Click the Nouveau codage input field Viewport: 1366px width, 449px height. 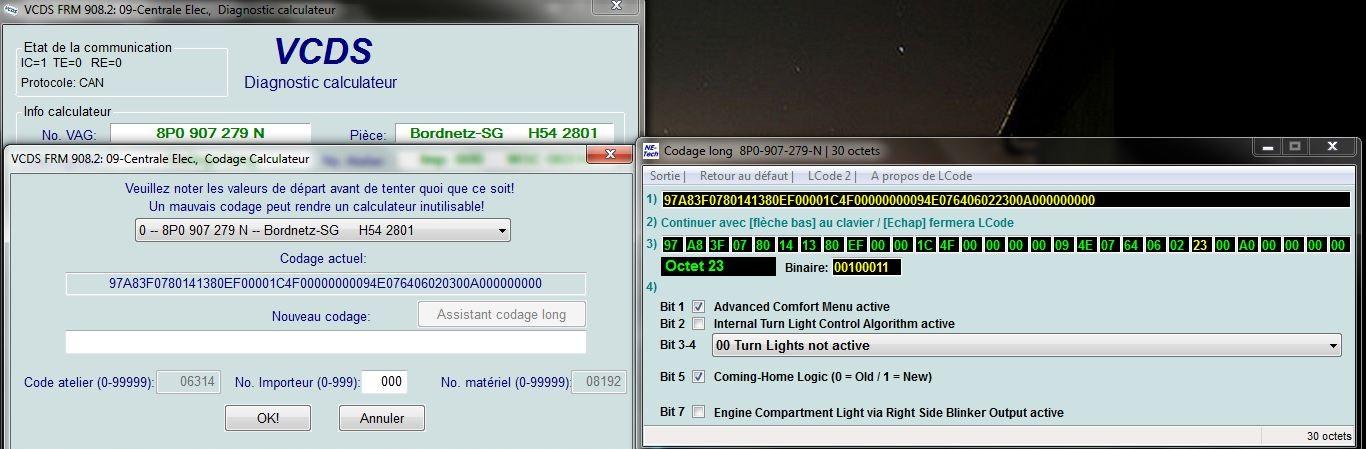pos(326,342)
